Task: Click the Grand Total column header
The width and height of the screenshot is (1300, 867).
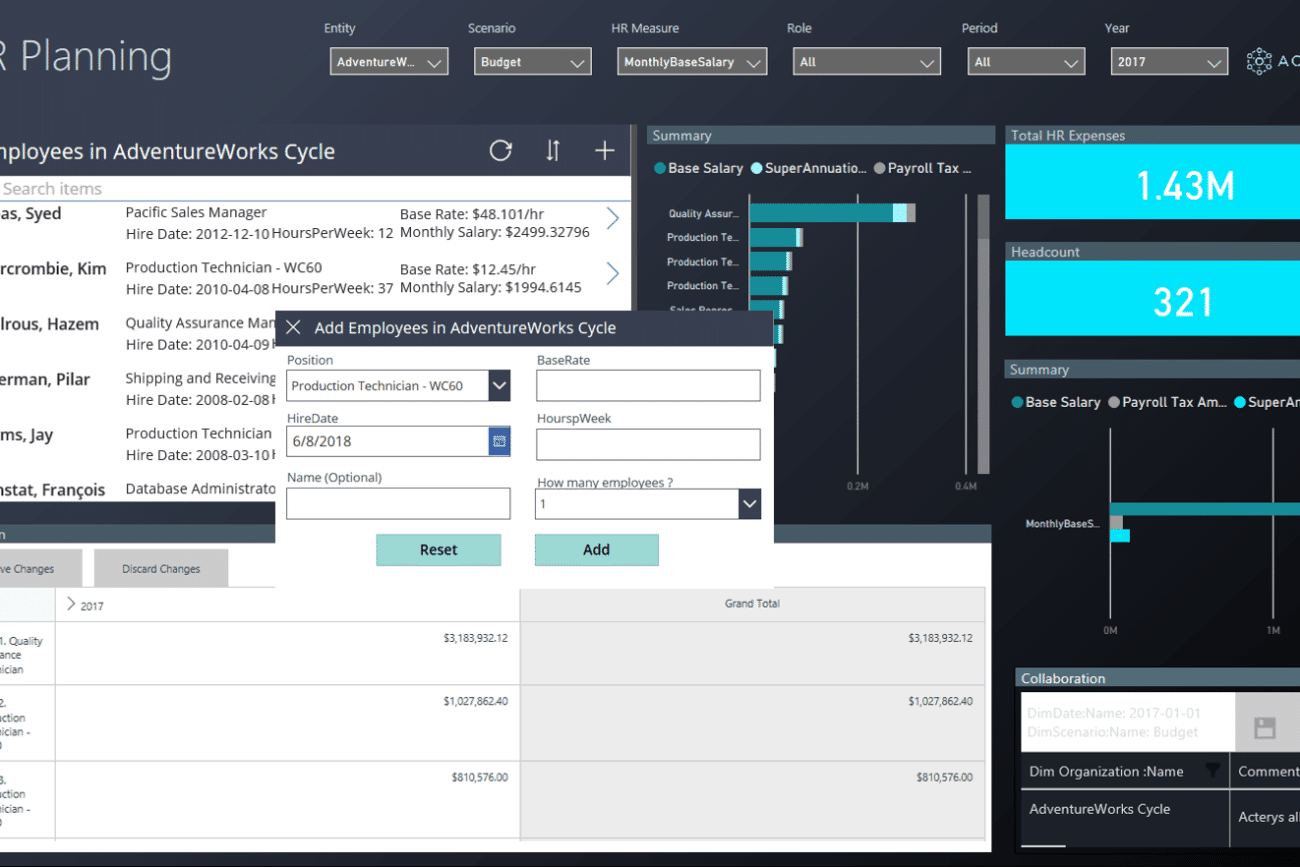Action: coord(752,604)
